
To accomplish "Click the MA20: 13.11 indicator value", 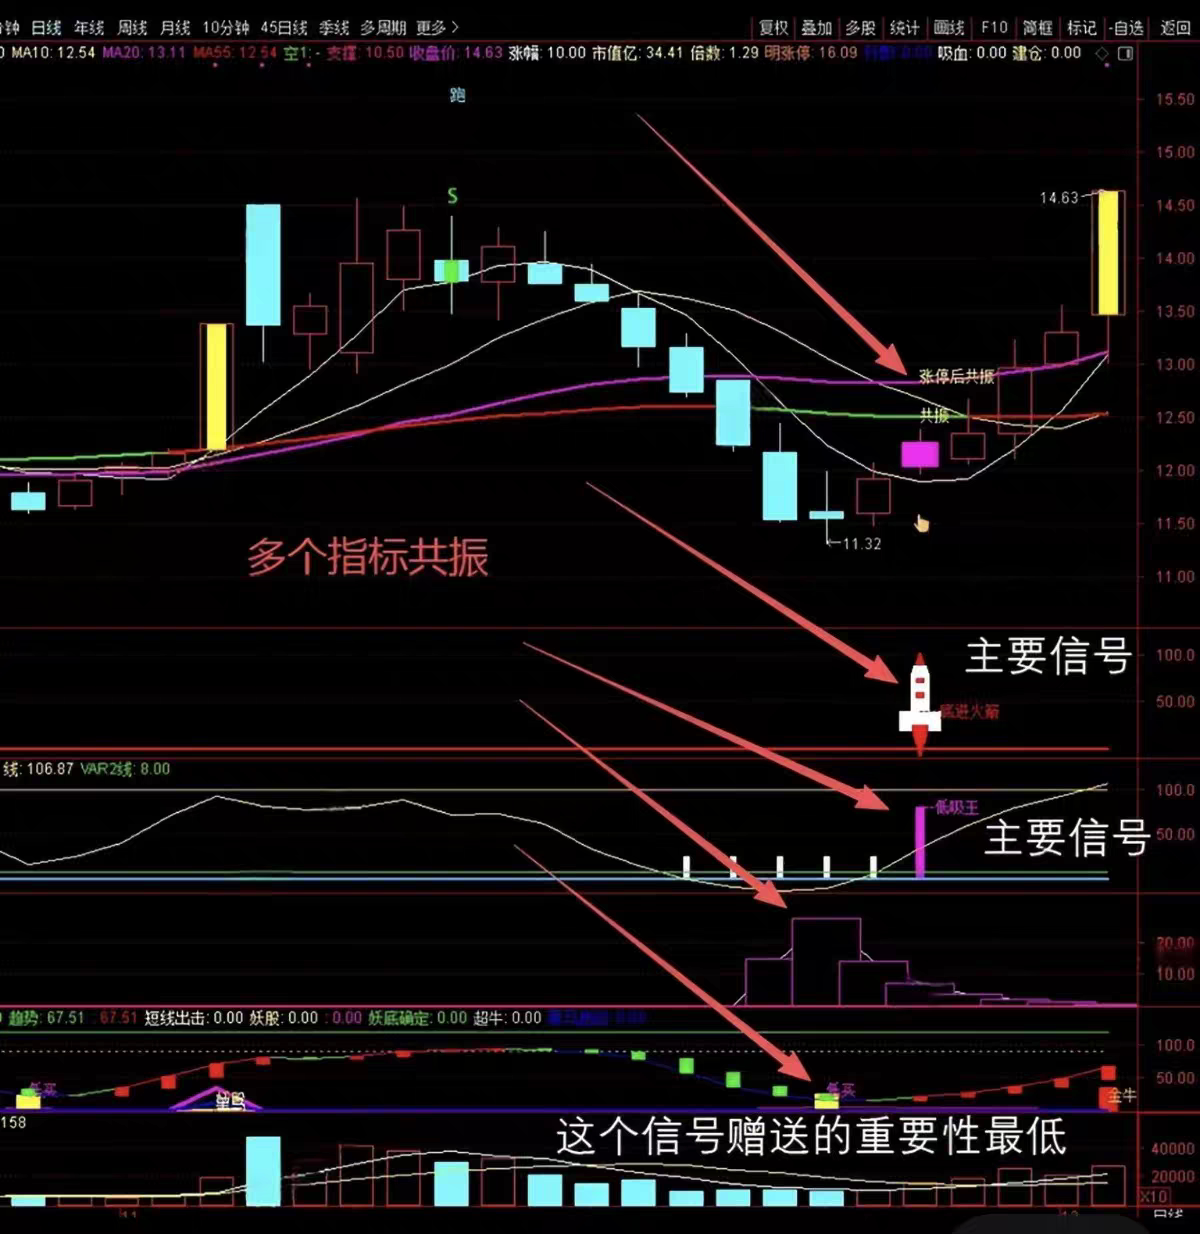I will [x=143, y=52].
